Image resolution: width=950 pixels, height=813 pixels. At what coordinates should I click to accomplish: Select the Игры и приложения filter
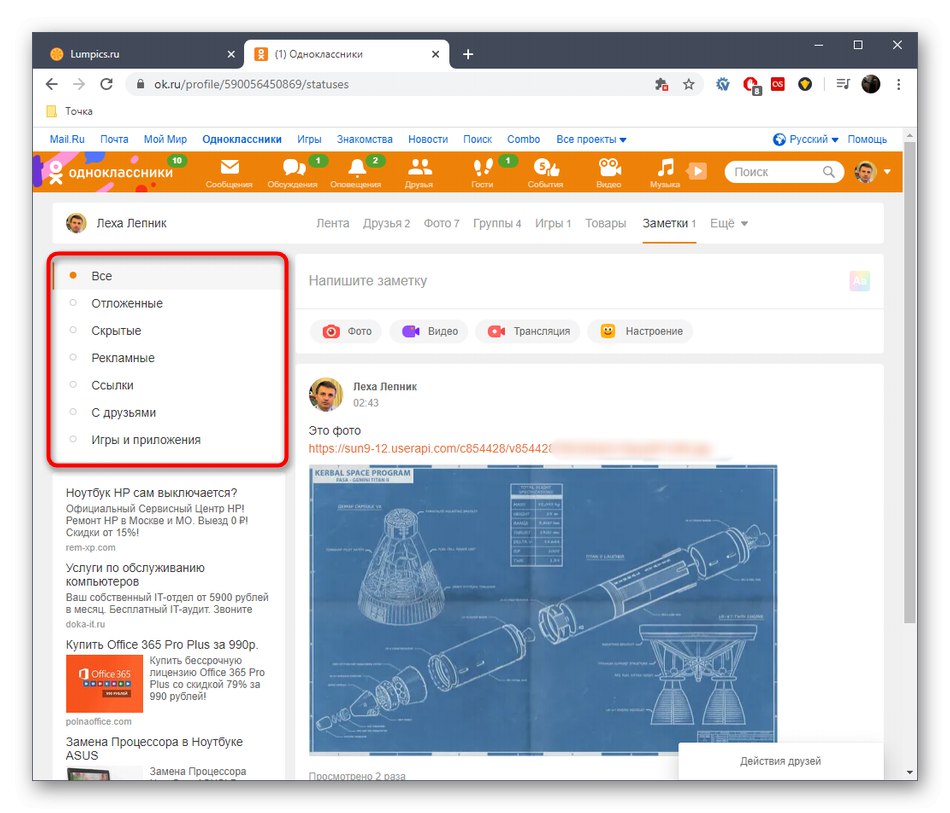(x=168, y=439)
